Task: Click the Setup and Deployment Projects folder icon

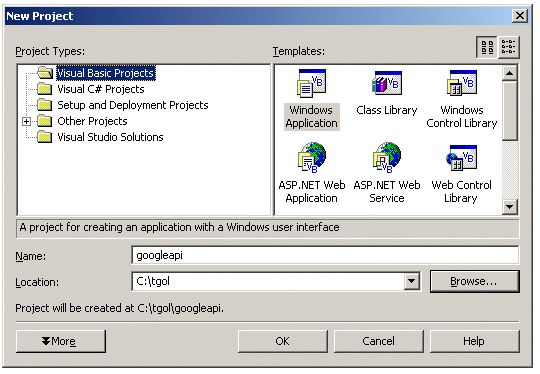Action: (x=45, y=105)
